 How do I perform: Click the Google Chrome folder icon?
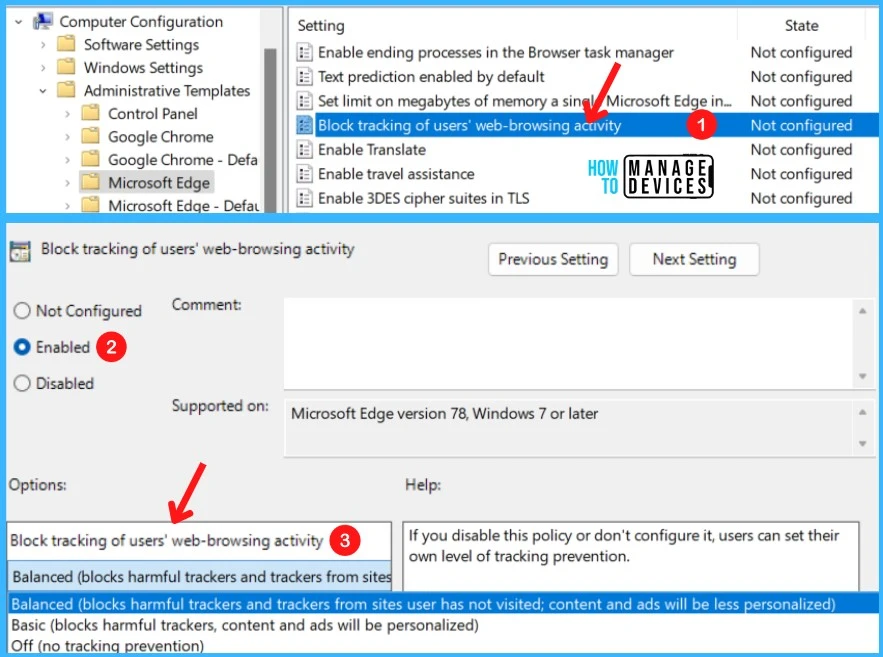coord(90,136)
